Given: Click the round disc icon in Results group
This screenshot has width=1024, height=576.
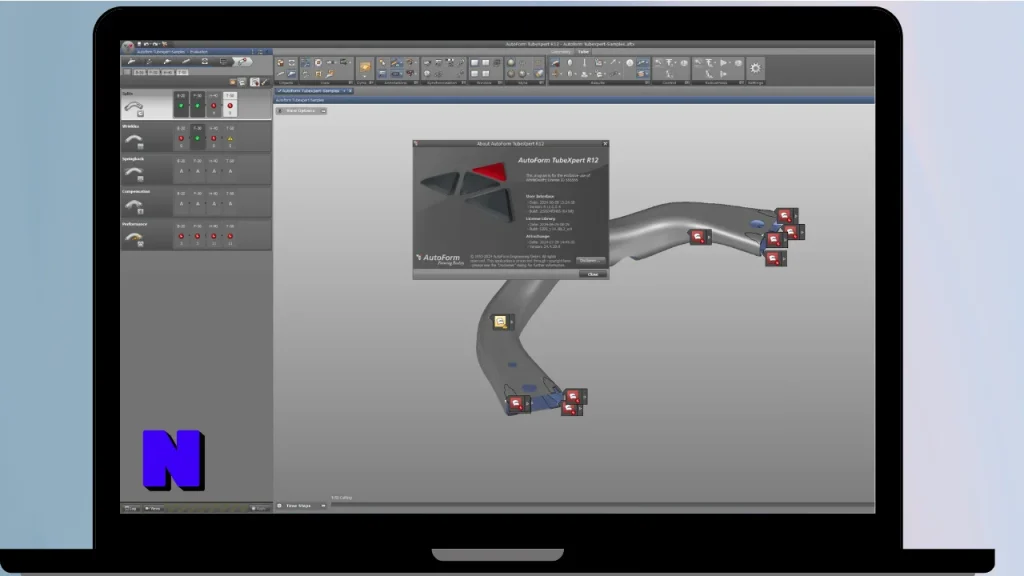Looking at the screenshot, I should 630,63.
